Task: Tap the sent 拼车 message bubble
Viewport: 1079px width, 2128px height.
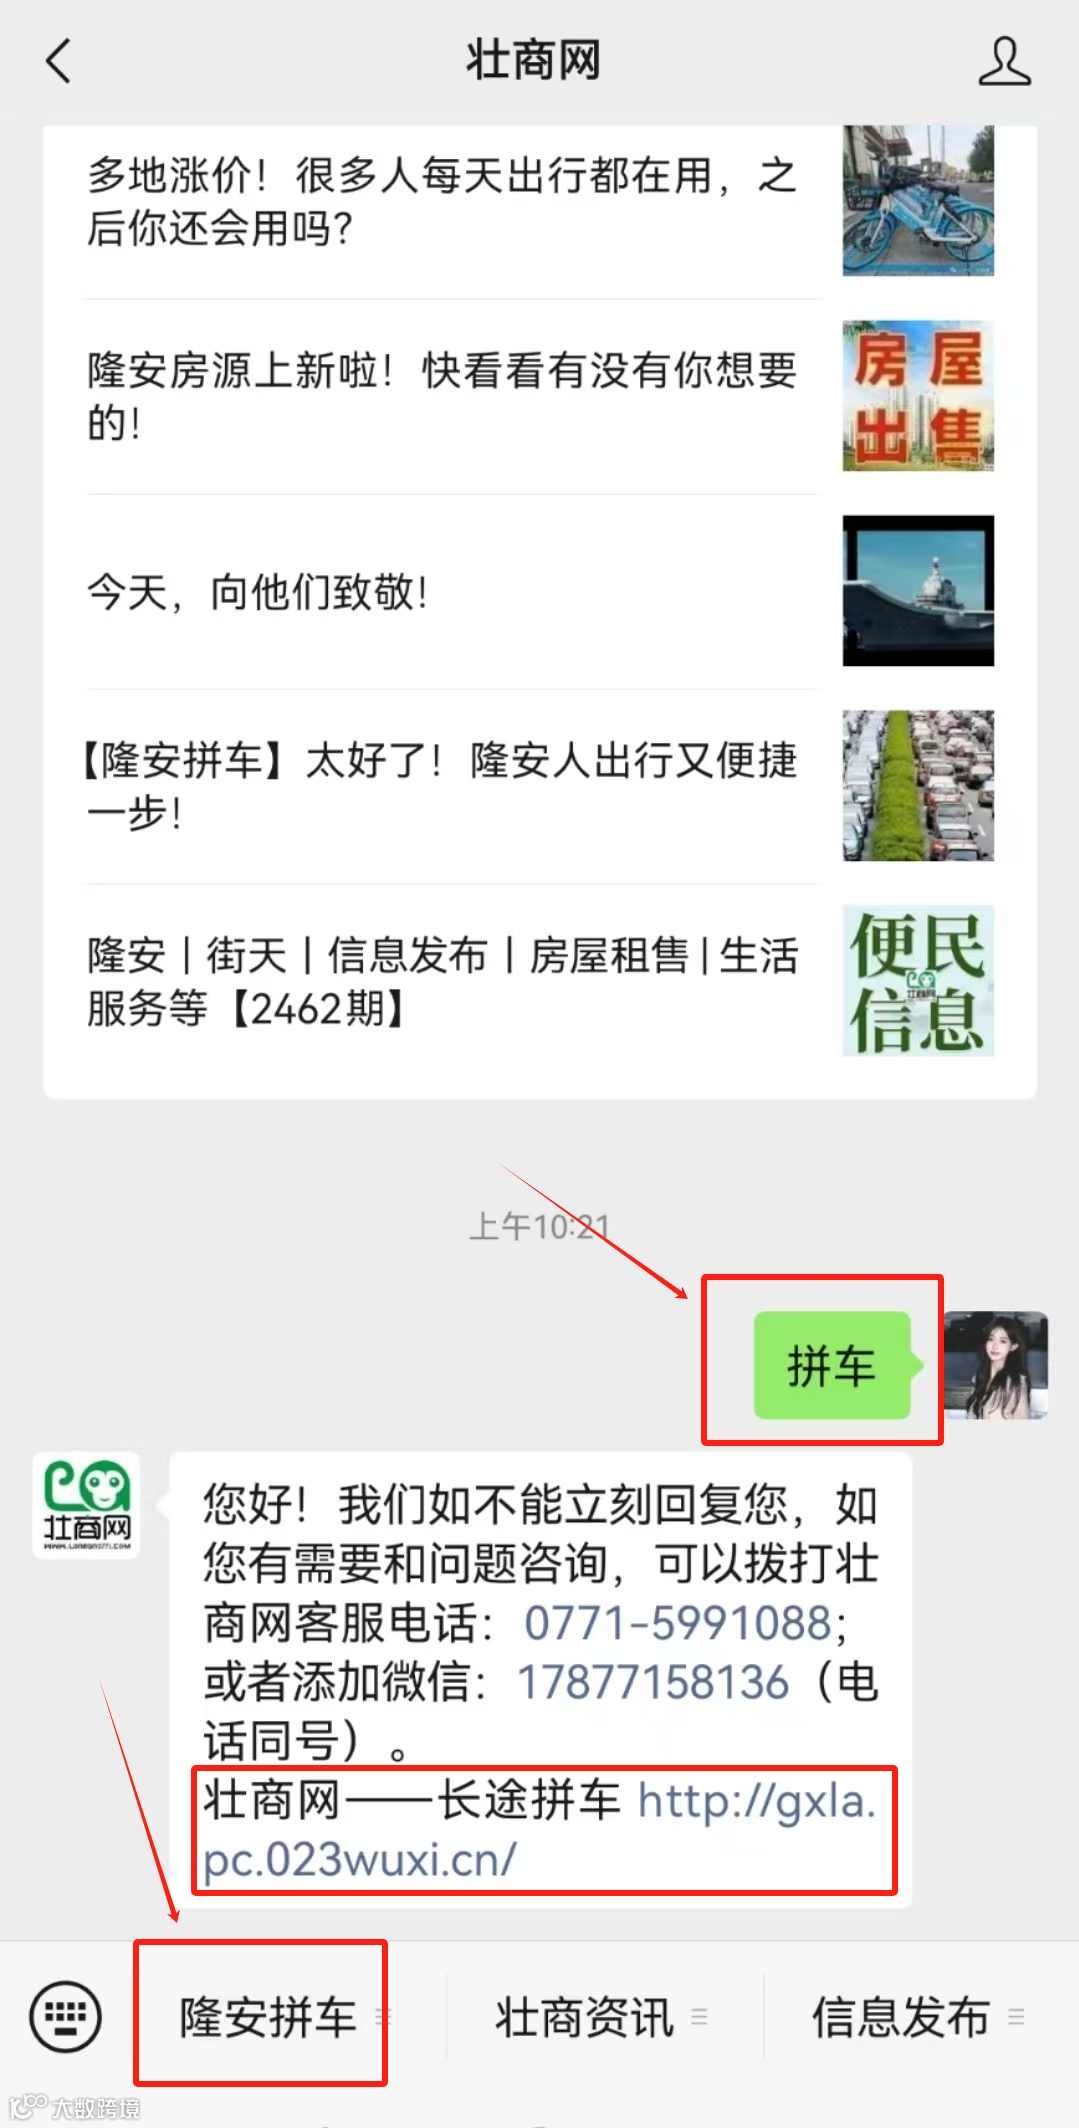Action: click(x=832, y=1365)
